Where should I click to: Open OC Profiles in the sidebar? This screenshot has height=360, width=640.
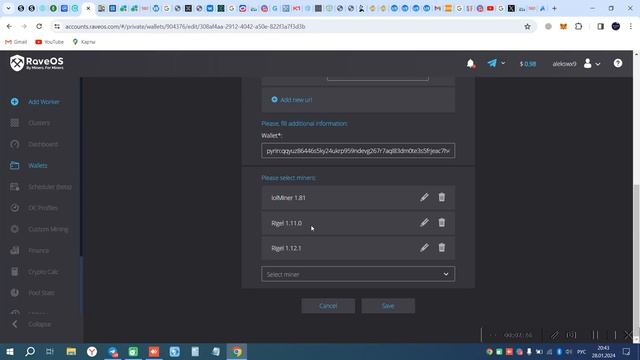pyautogui.click(x=43, y=208)
